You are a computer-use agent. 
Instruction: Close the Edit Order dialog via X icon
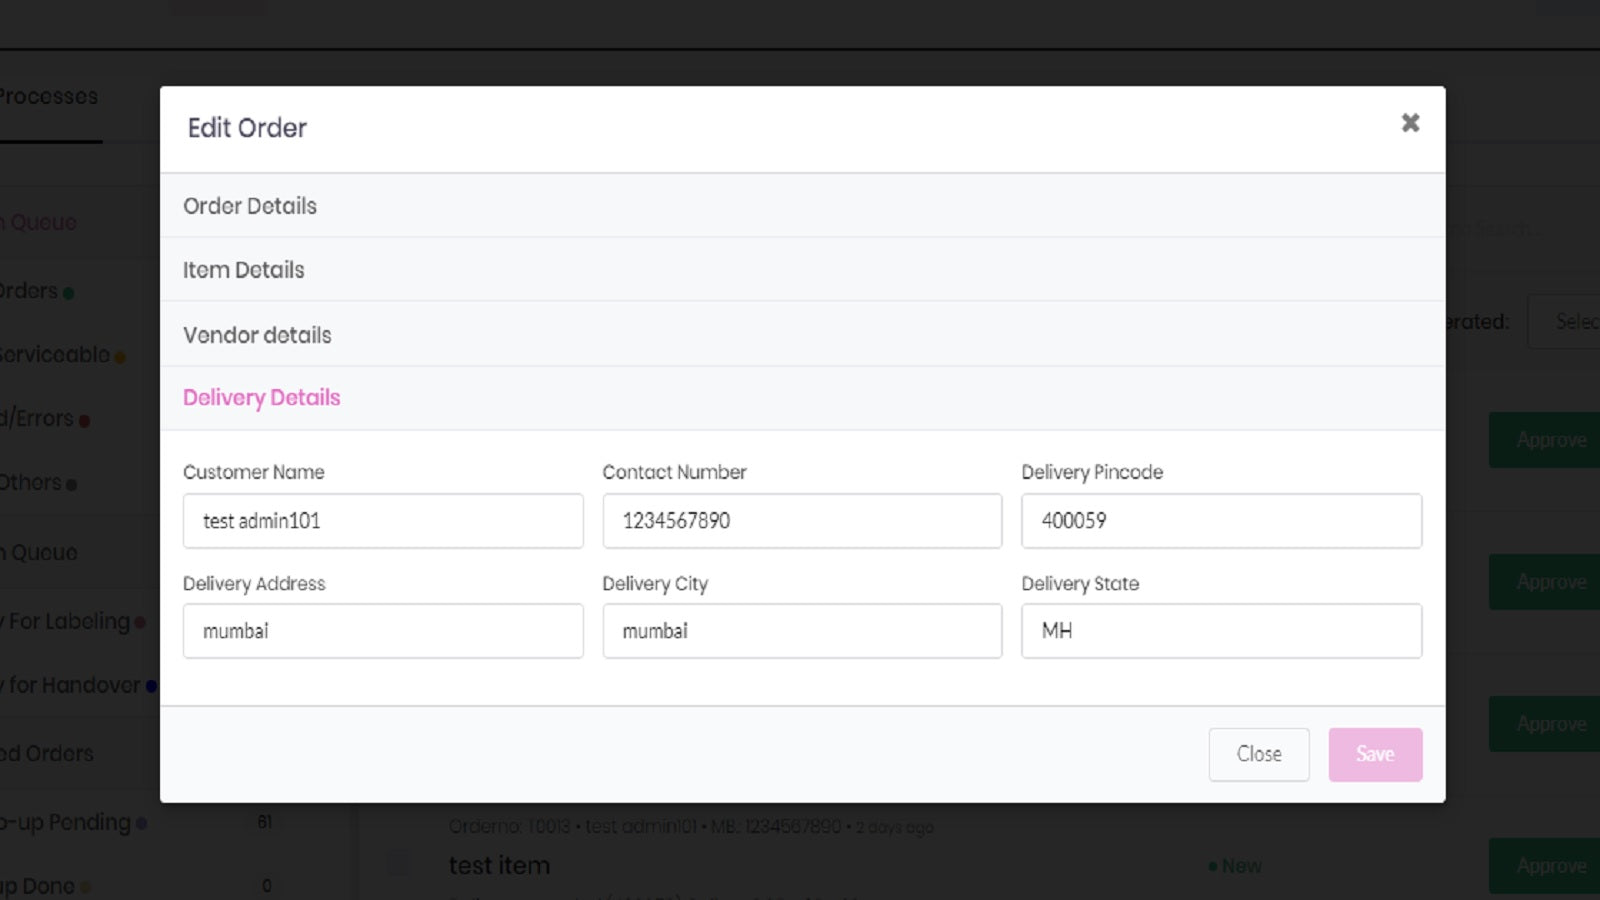[x=1410, y=122]
